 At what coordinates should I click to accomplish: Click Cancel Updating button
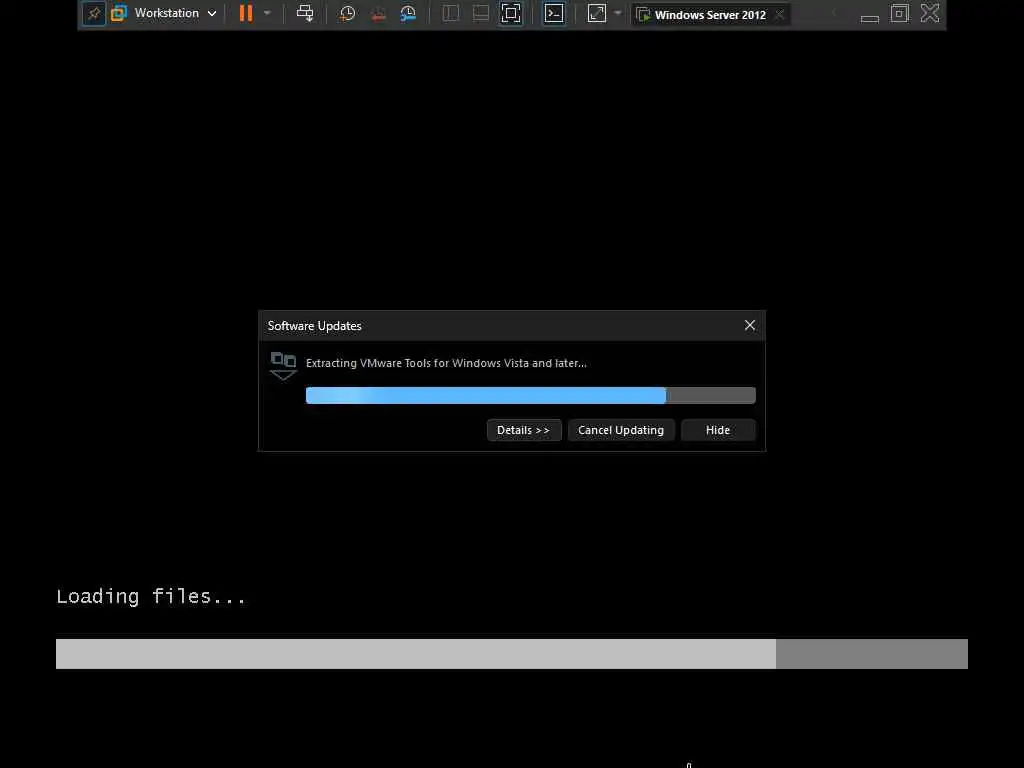coord(621,430)
